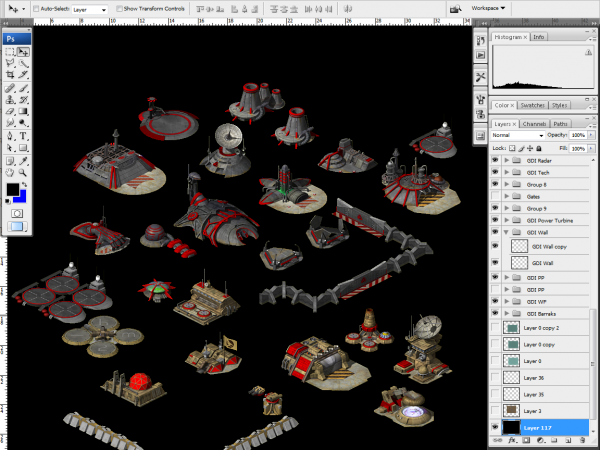Image resolution: width=600 pixels, height=450 pixels.
Task: Select the Rectangle shape tool
Action: tap(23, 148)
